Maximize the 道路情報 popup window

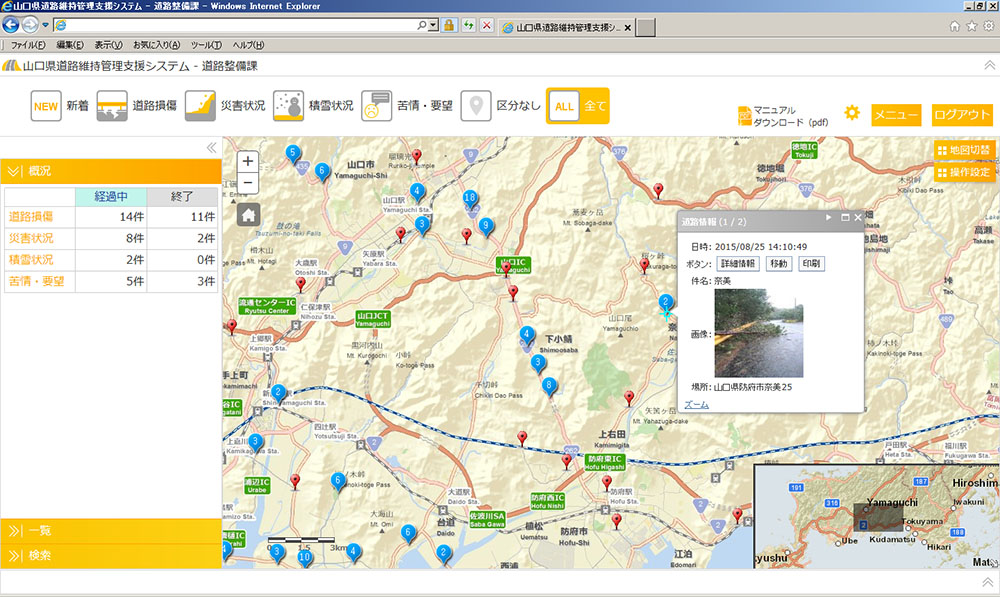[845, 217]
